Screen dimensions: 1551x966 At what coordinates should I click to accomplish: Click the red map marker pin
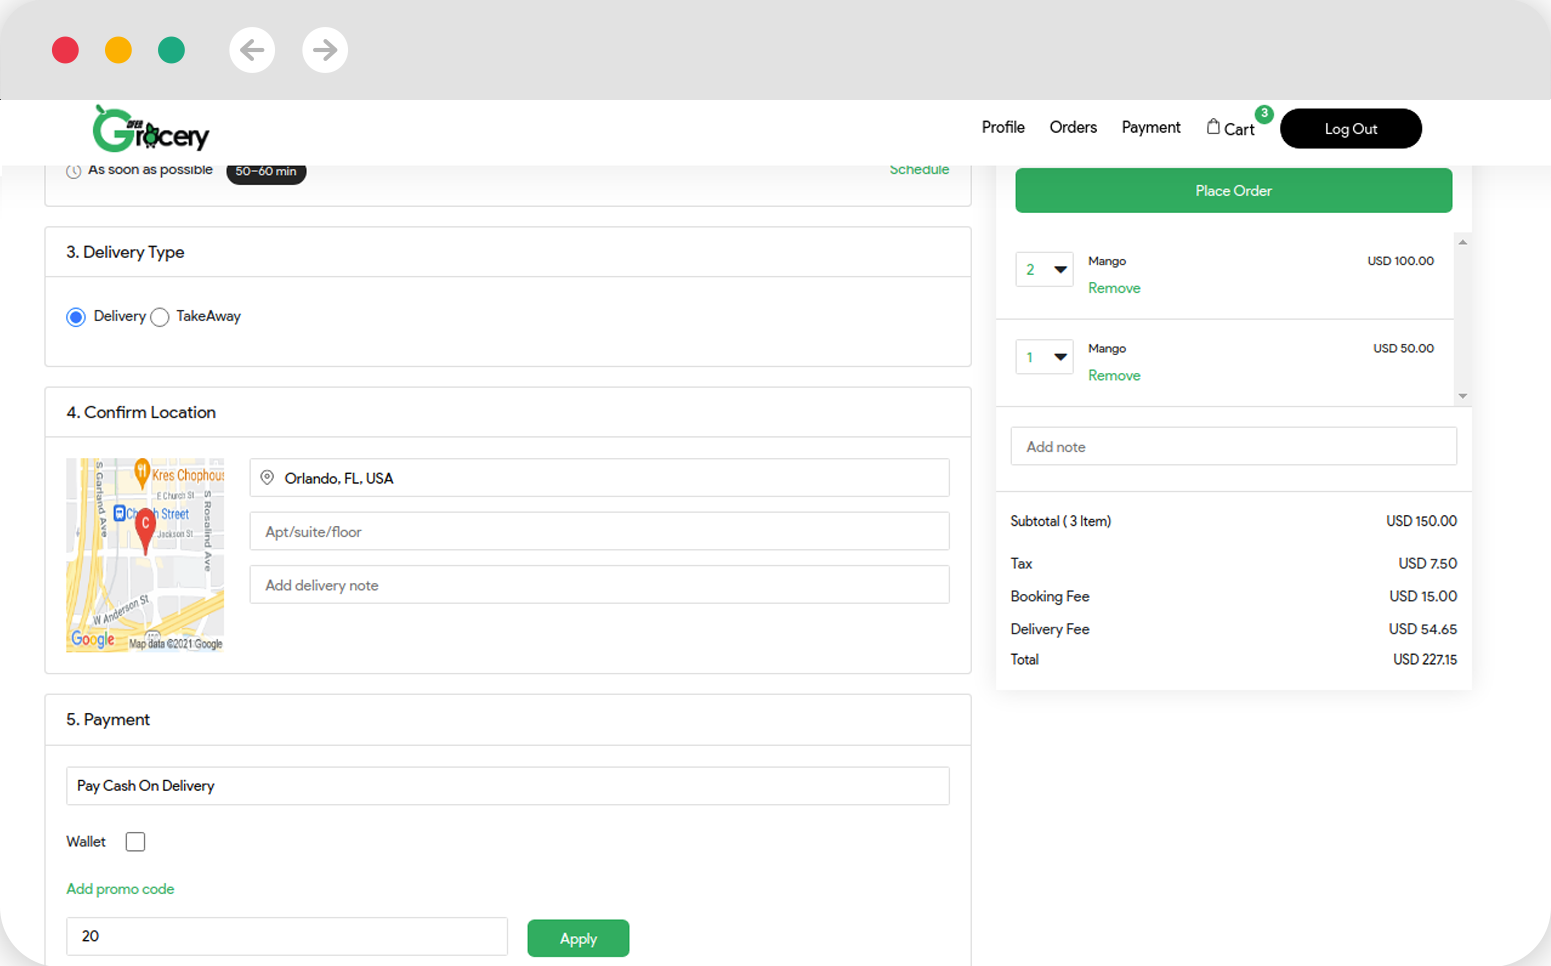click(x=146, y=531)
